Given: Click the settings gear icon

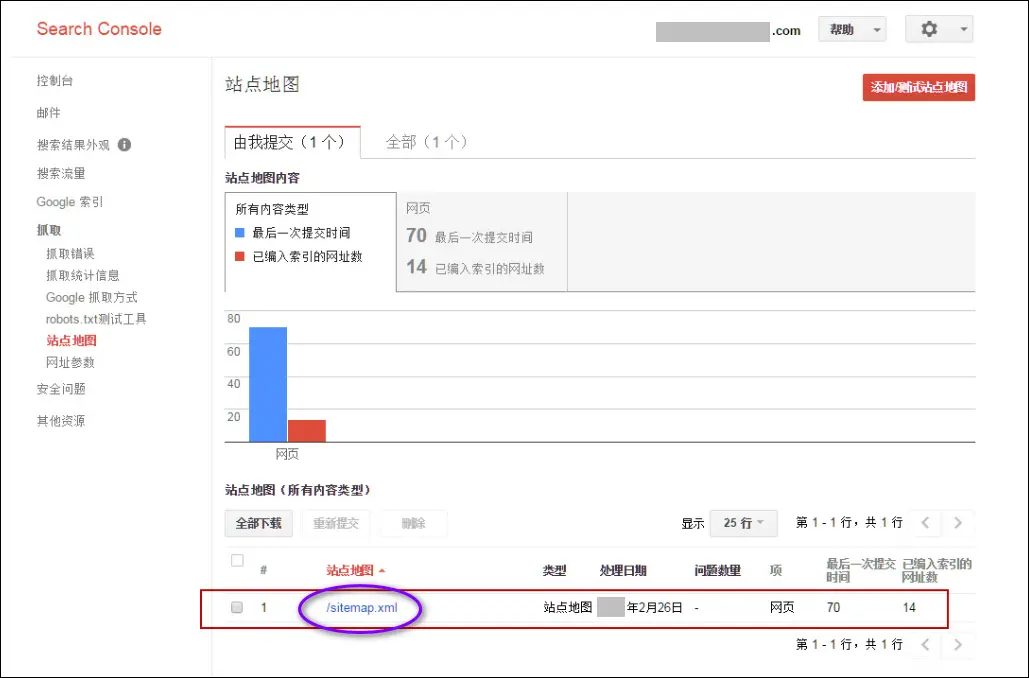Looking at the screenshot, I should 929,30.
